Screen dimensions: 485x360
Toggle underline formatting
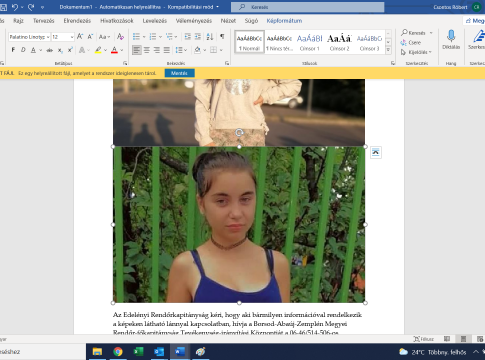(33, 50)
